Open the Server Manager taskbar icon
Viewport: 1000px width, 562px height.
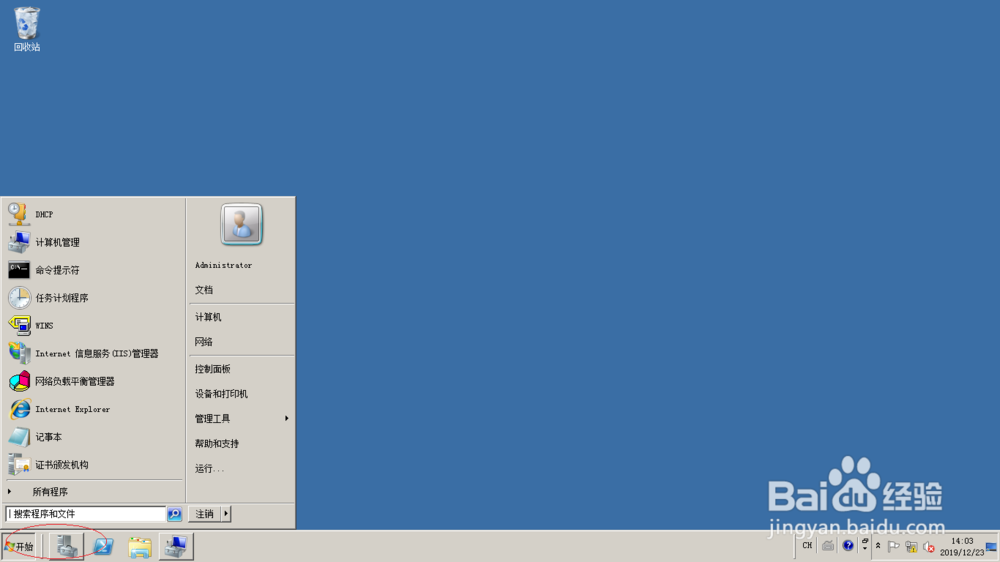click(66, 547)
